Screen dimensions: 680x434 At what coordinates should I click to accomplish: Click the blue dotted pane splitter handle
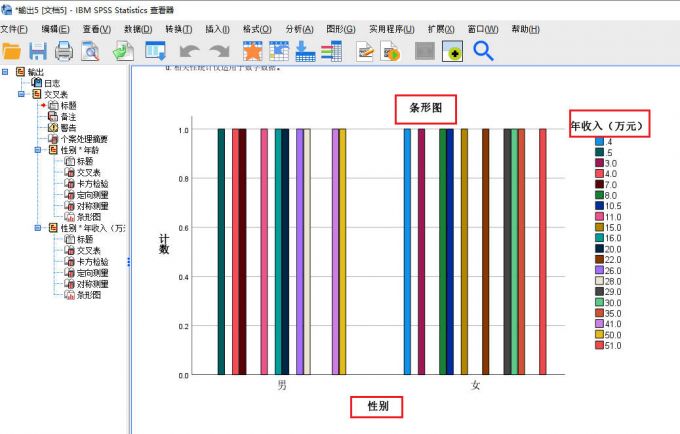coord(128,262)
